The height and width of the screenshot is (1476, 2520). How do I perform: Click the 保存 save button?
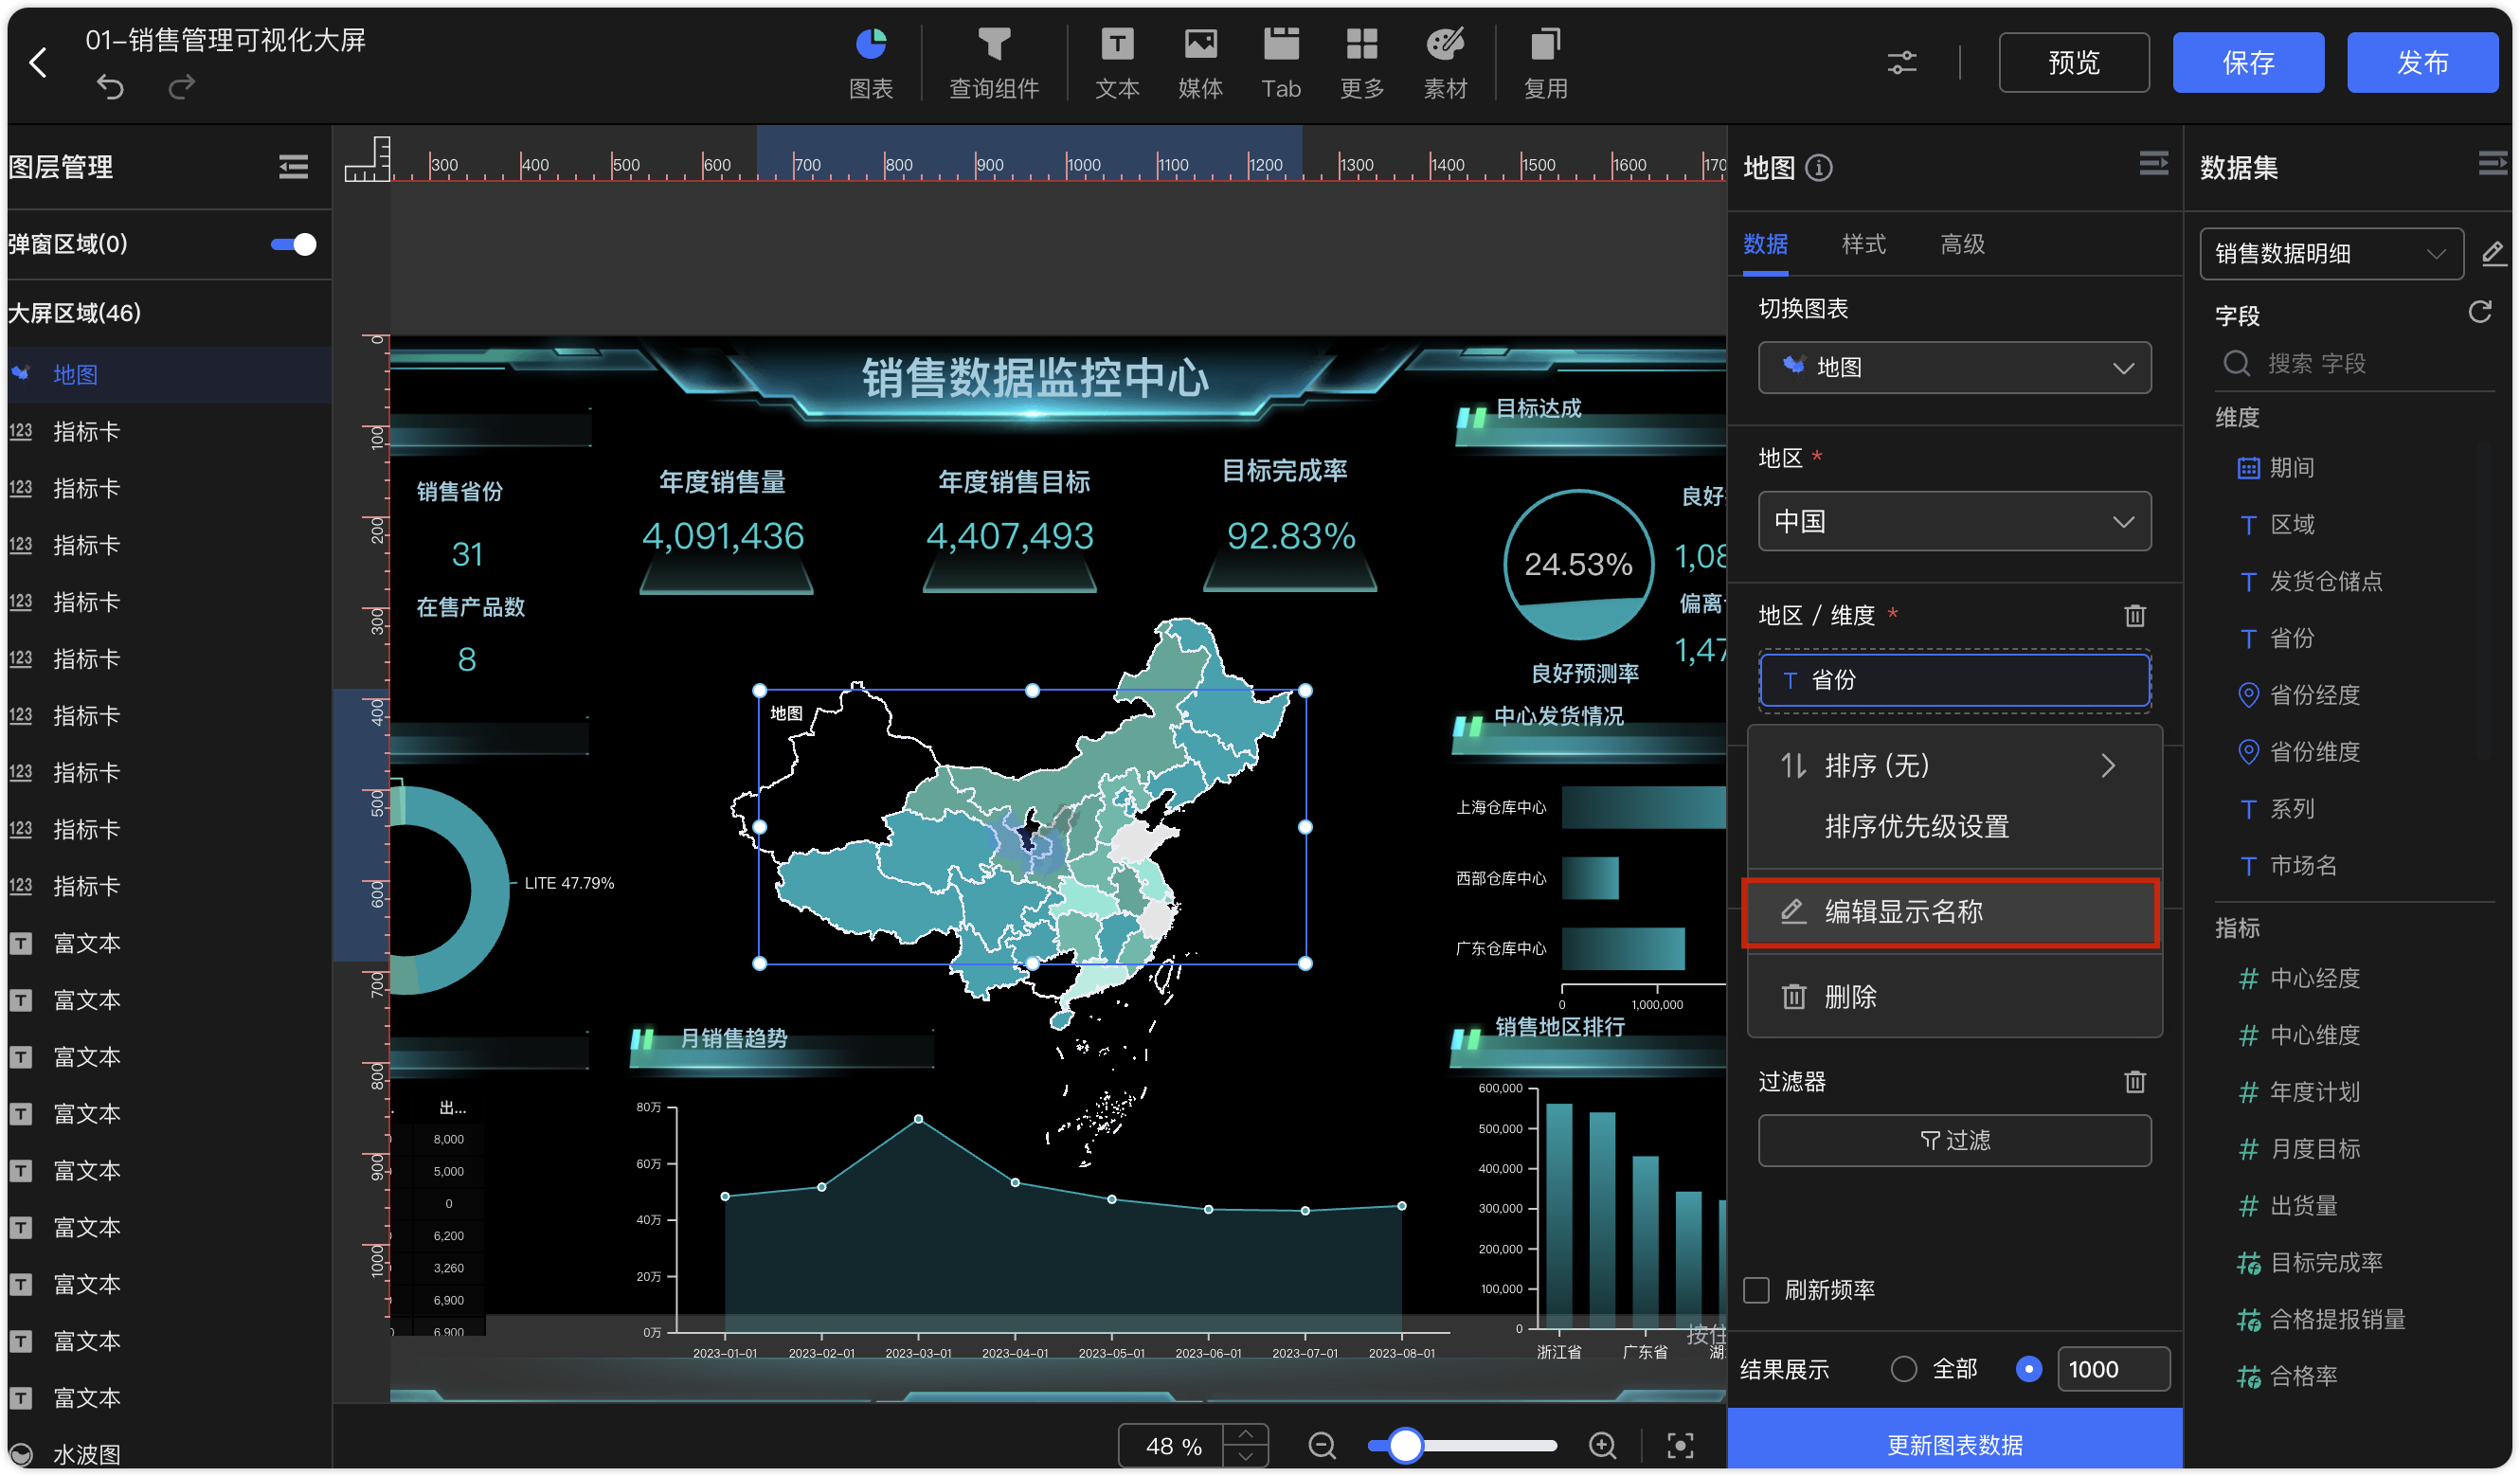2247,62
